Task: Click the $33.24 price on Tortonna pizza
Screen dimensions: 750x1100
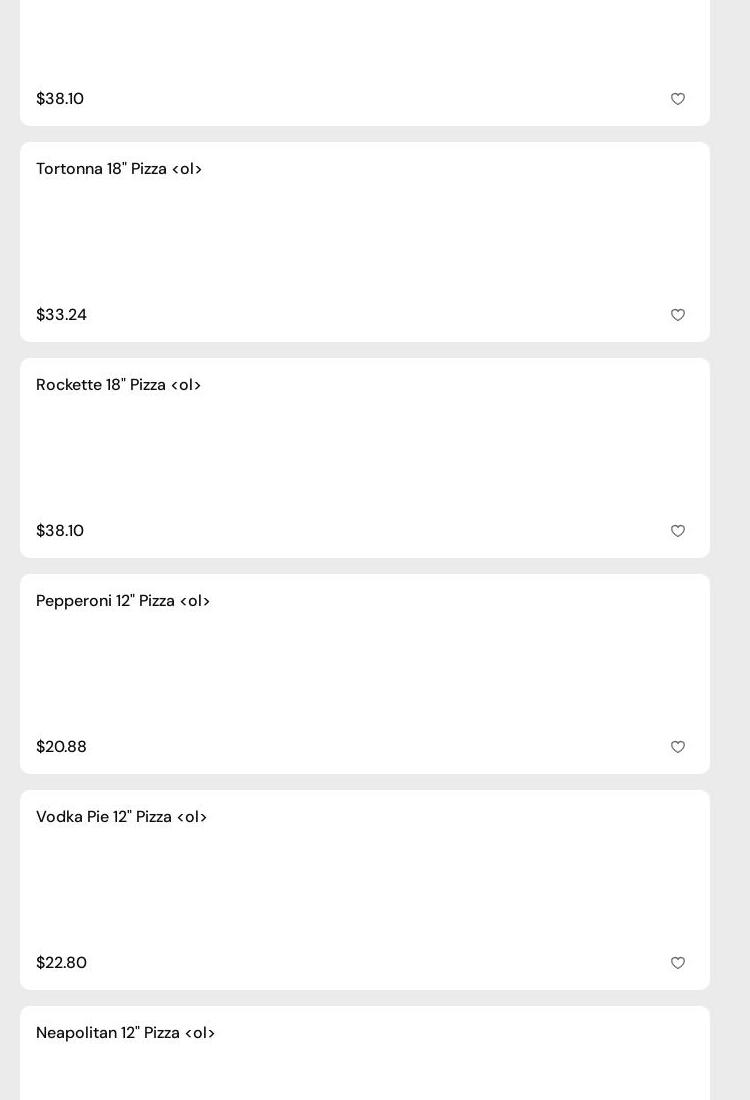Action: [61, 315]
